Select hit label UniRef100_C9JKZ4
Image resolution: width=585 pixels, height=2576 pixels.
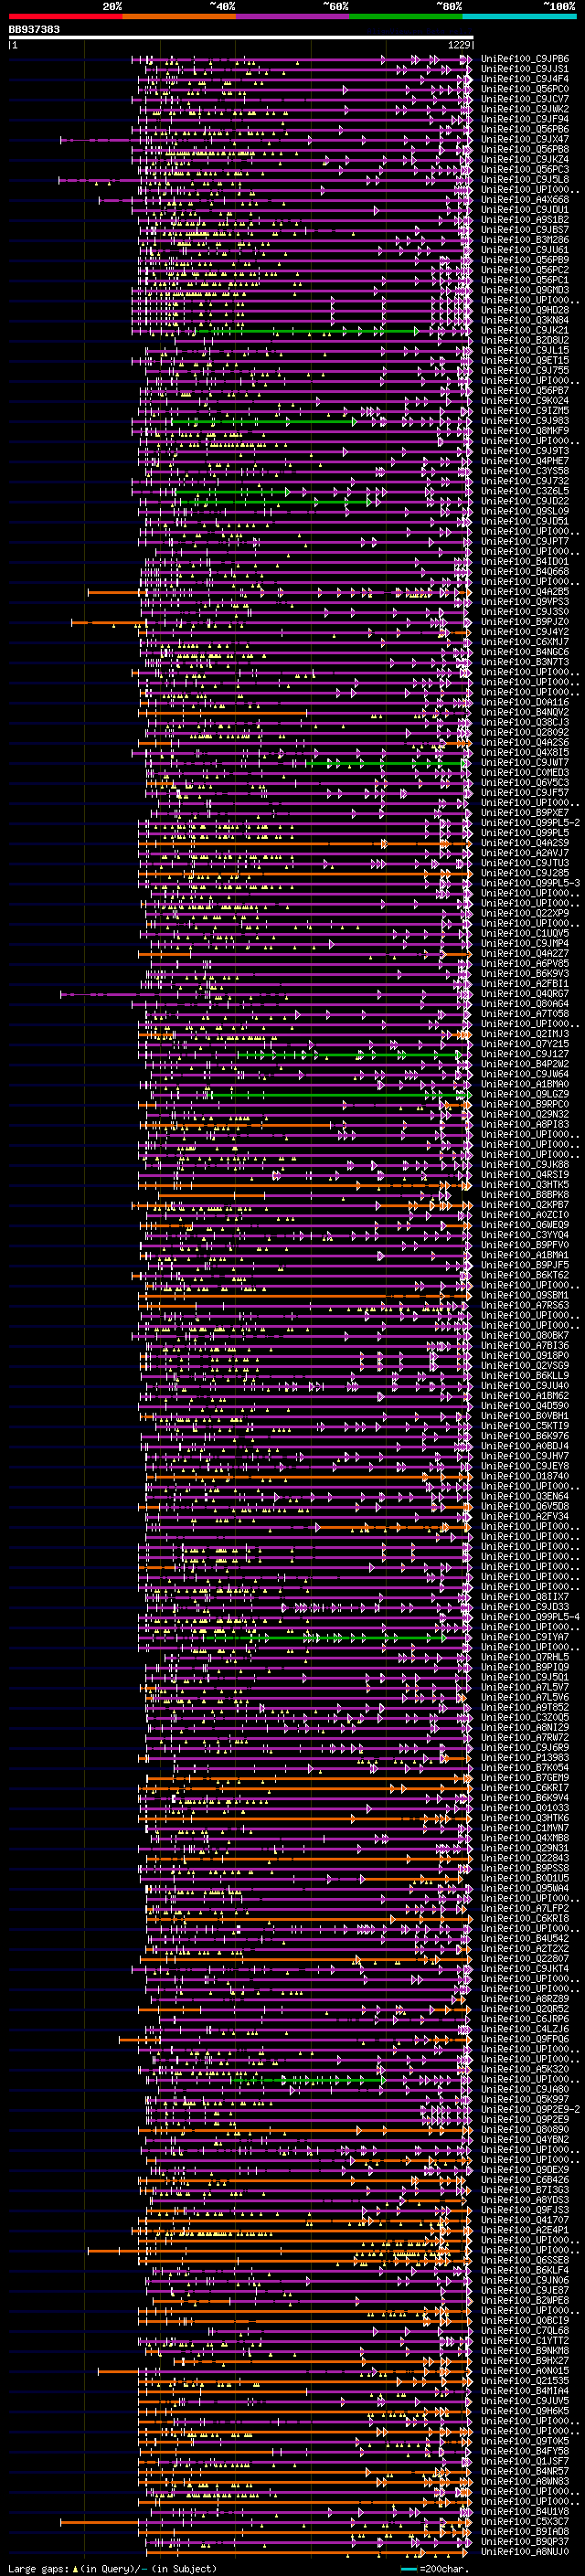(524, 159)
